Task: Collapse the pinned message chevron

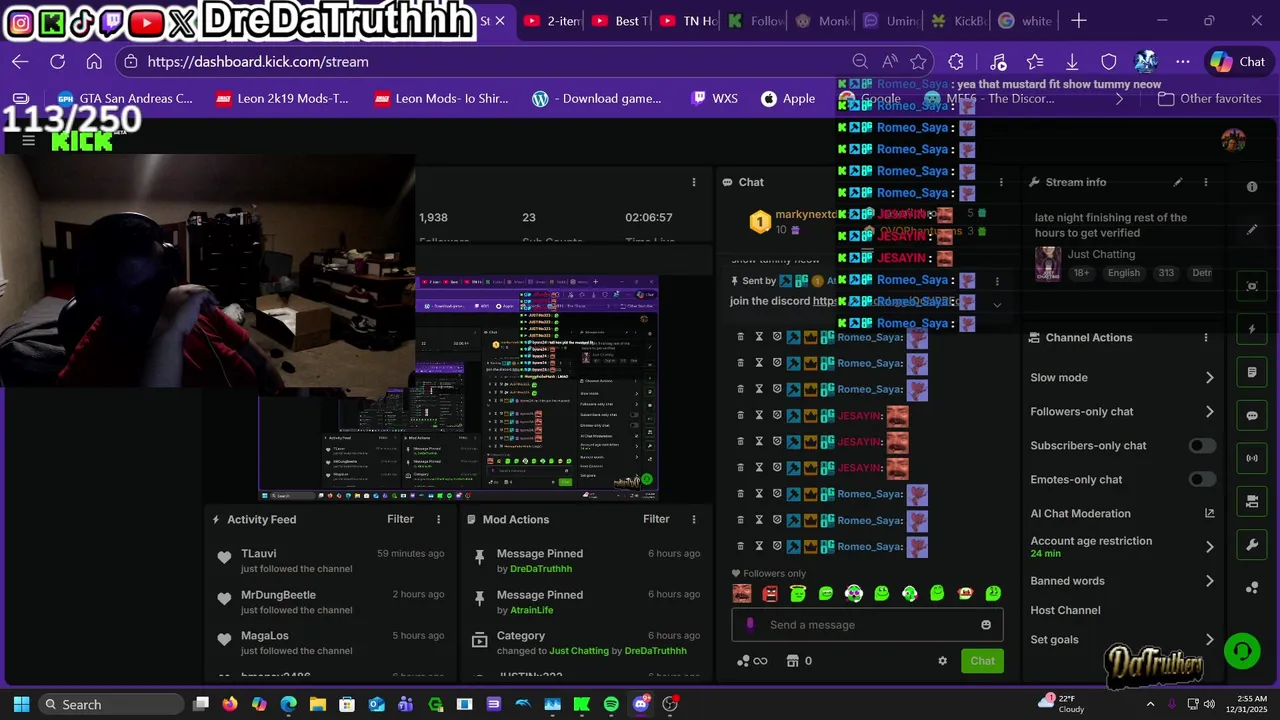Action: 997,305
